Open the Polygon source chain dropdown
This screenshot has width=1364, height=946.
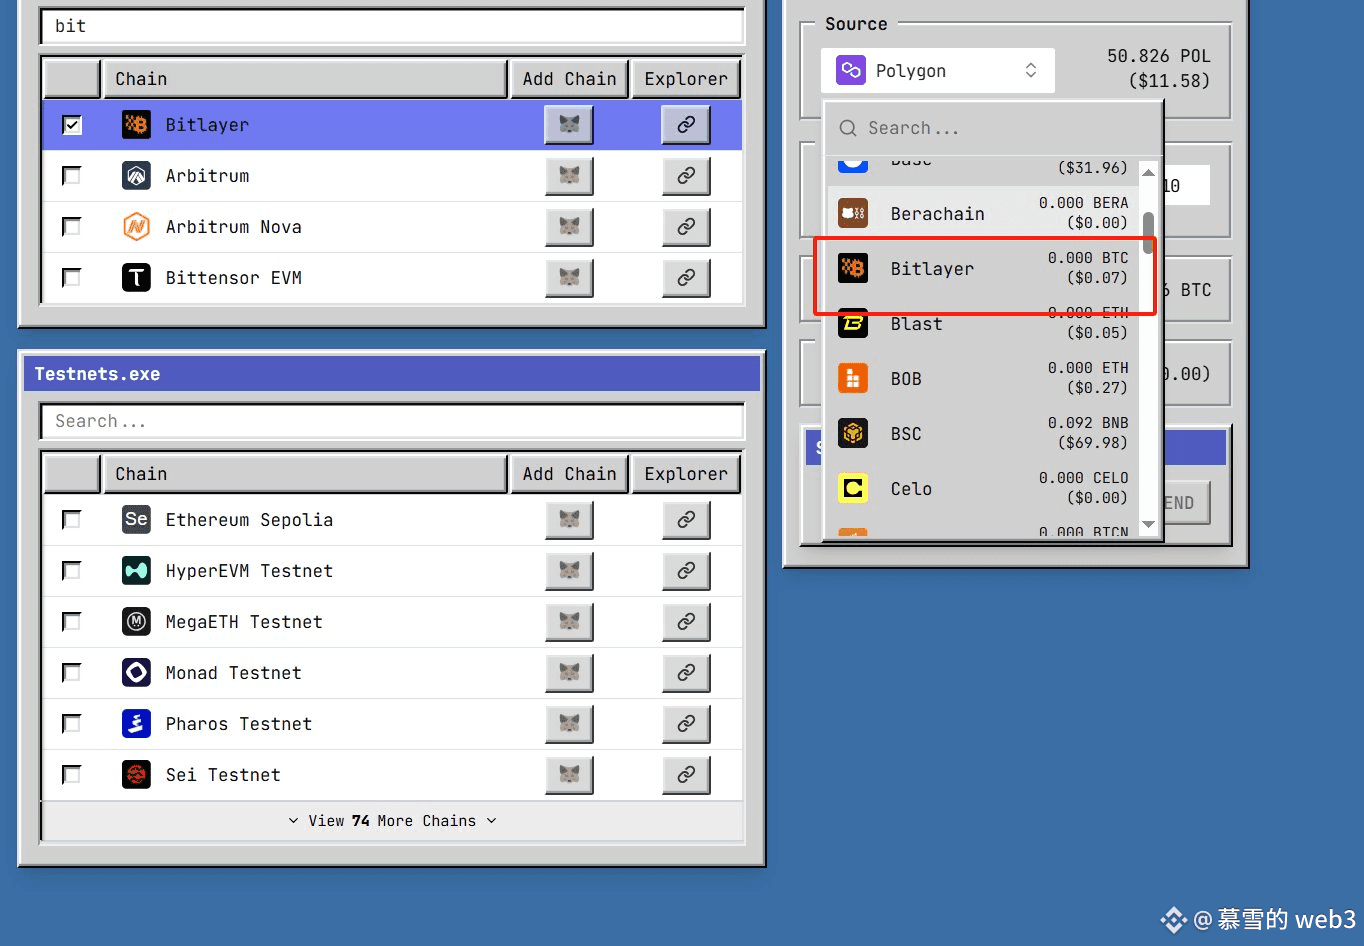click(x=938, y=71)
